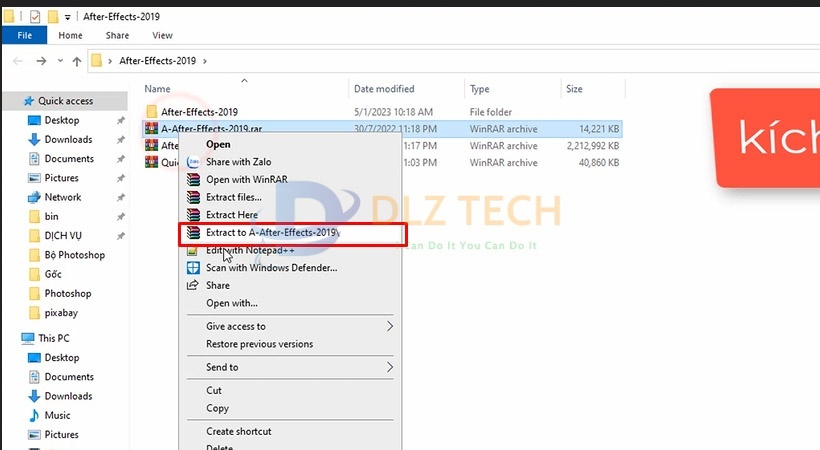Open the File ribbon tab

24,35
